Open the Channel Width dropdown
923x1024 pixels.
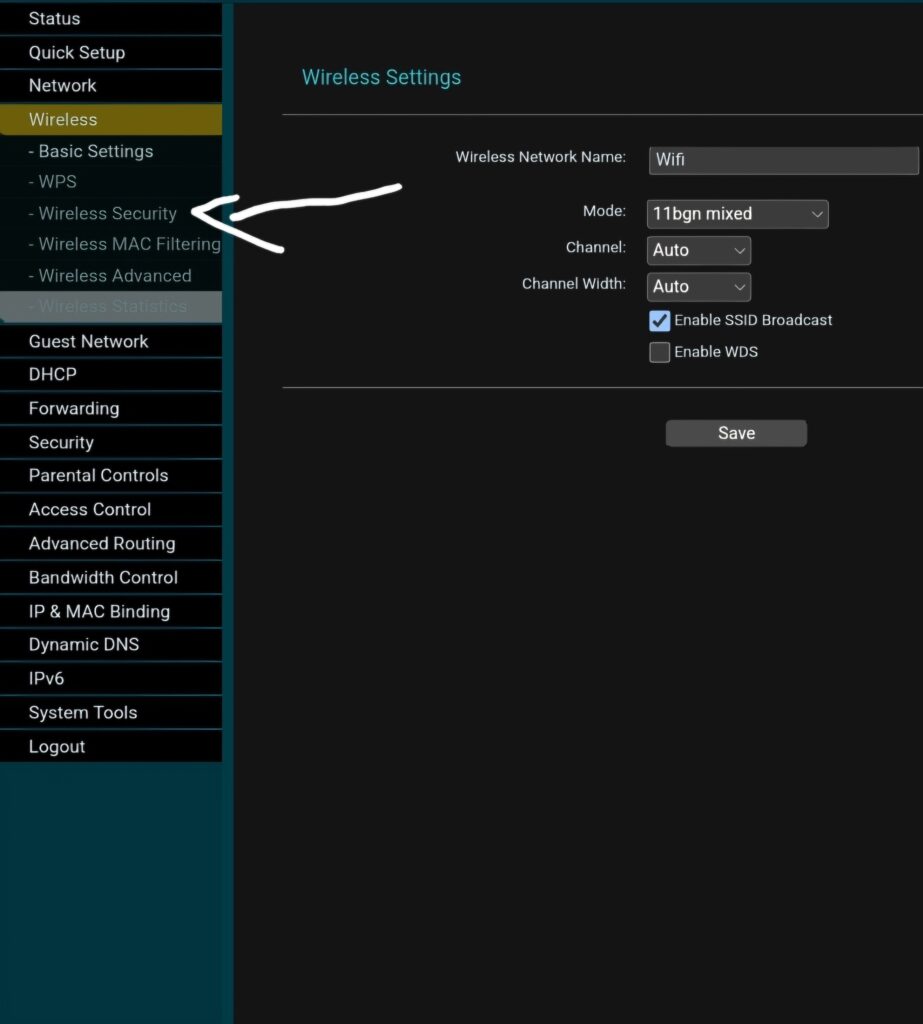point(699,287)
